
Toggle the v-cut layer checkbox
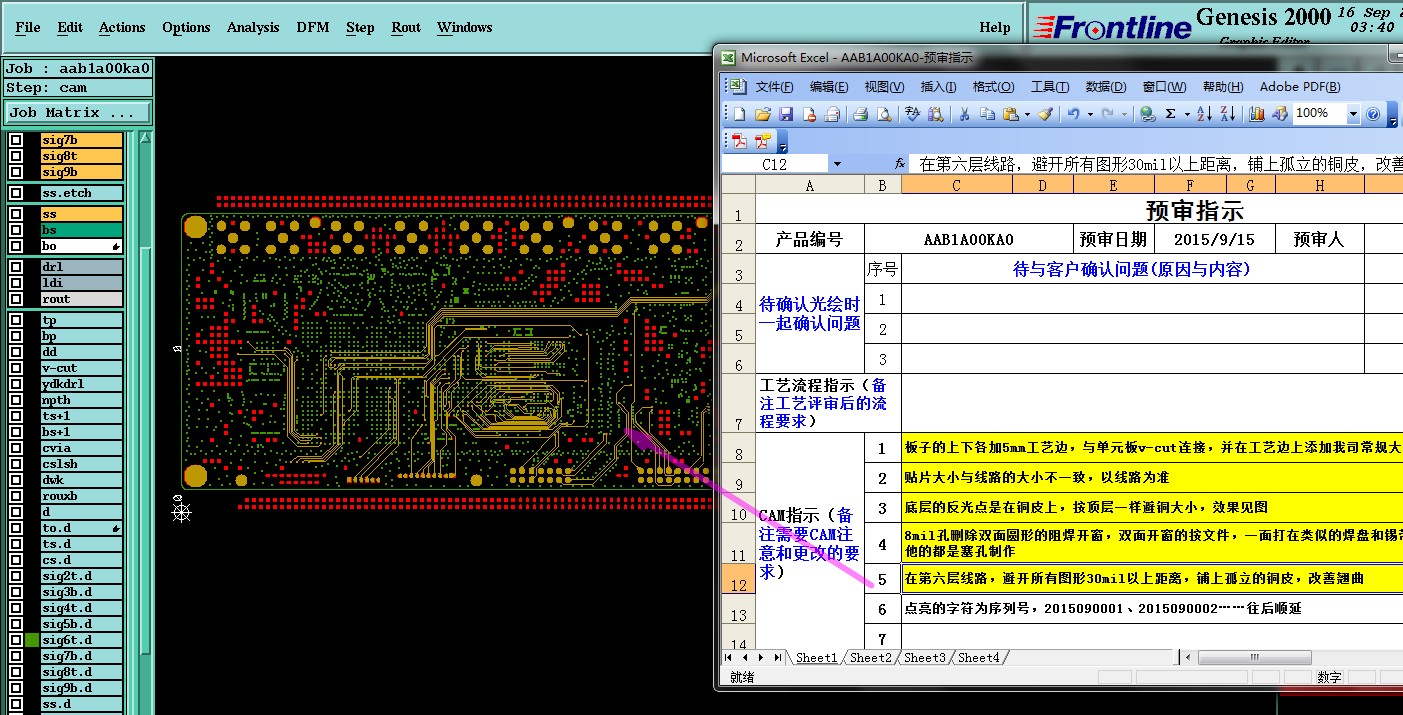16,368
